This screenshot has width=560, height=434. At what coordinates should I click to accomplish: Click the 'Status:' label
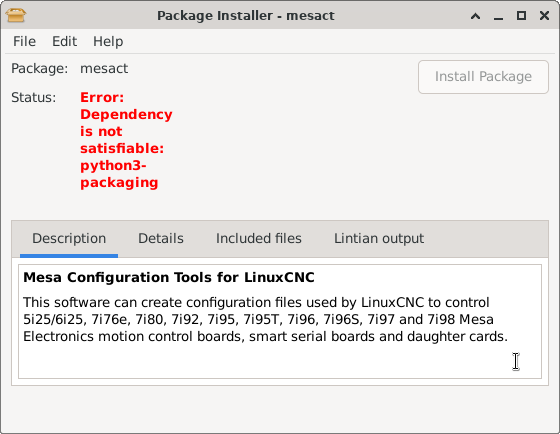34,97
